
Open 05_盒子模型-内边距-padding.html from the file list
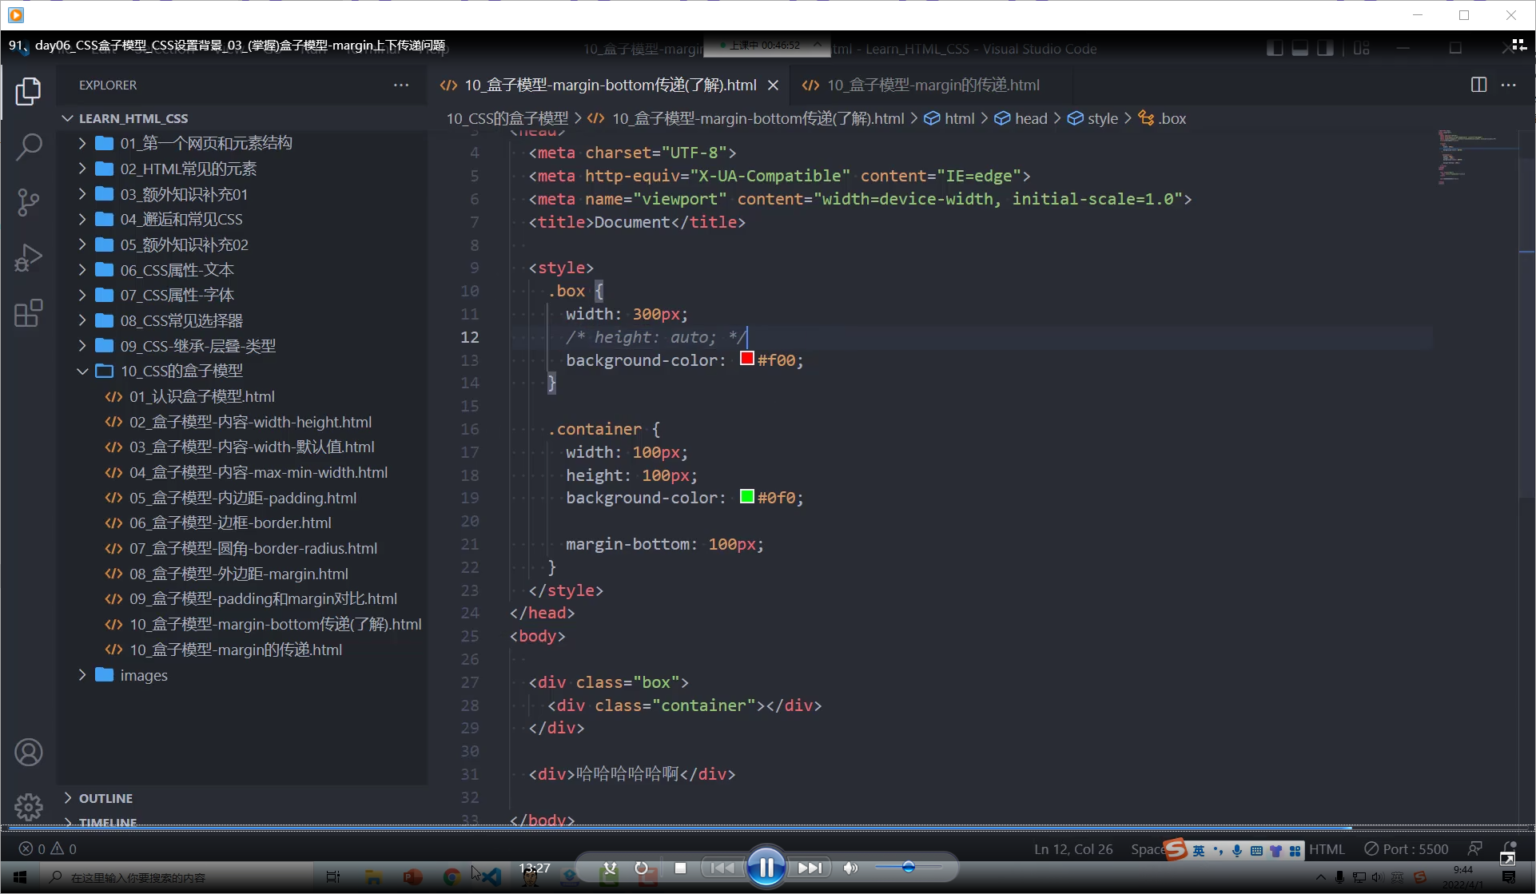click(242, 498)
